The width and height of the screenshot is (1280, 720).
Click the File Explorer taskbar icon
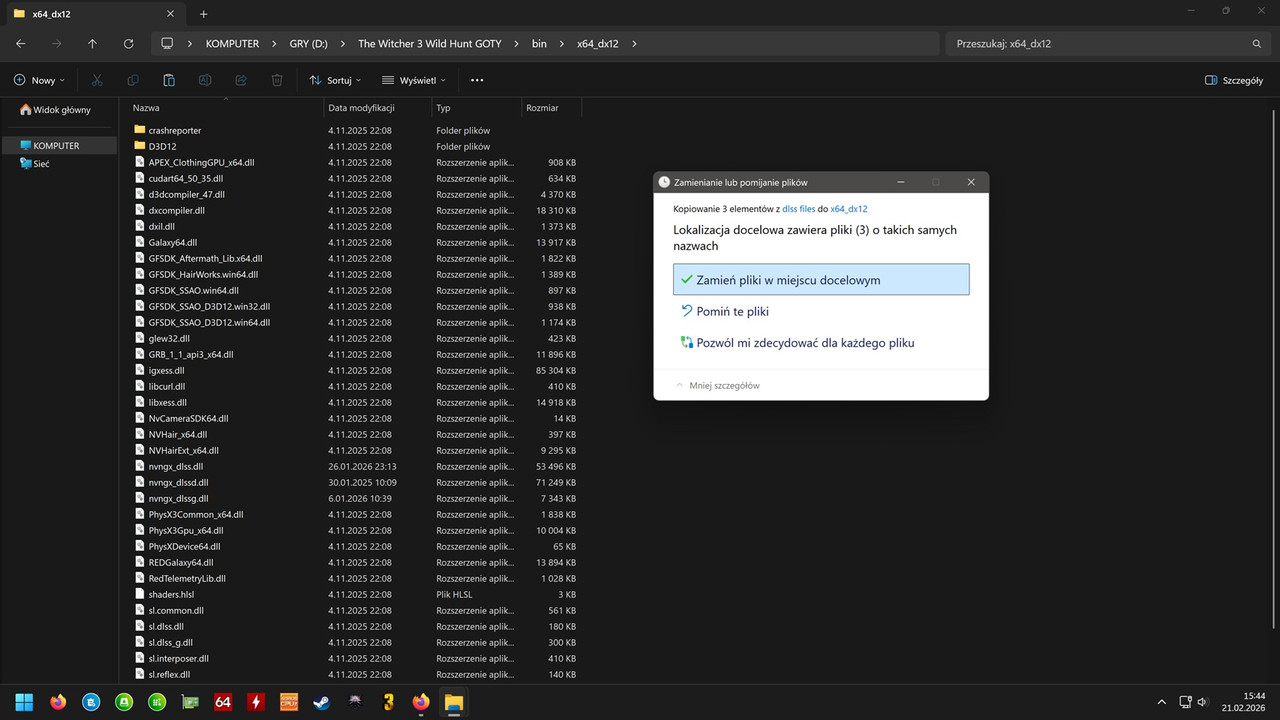coord(453,702)
